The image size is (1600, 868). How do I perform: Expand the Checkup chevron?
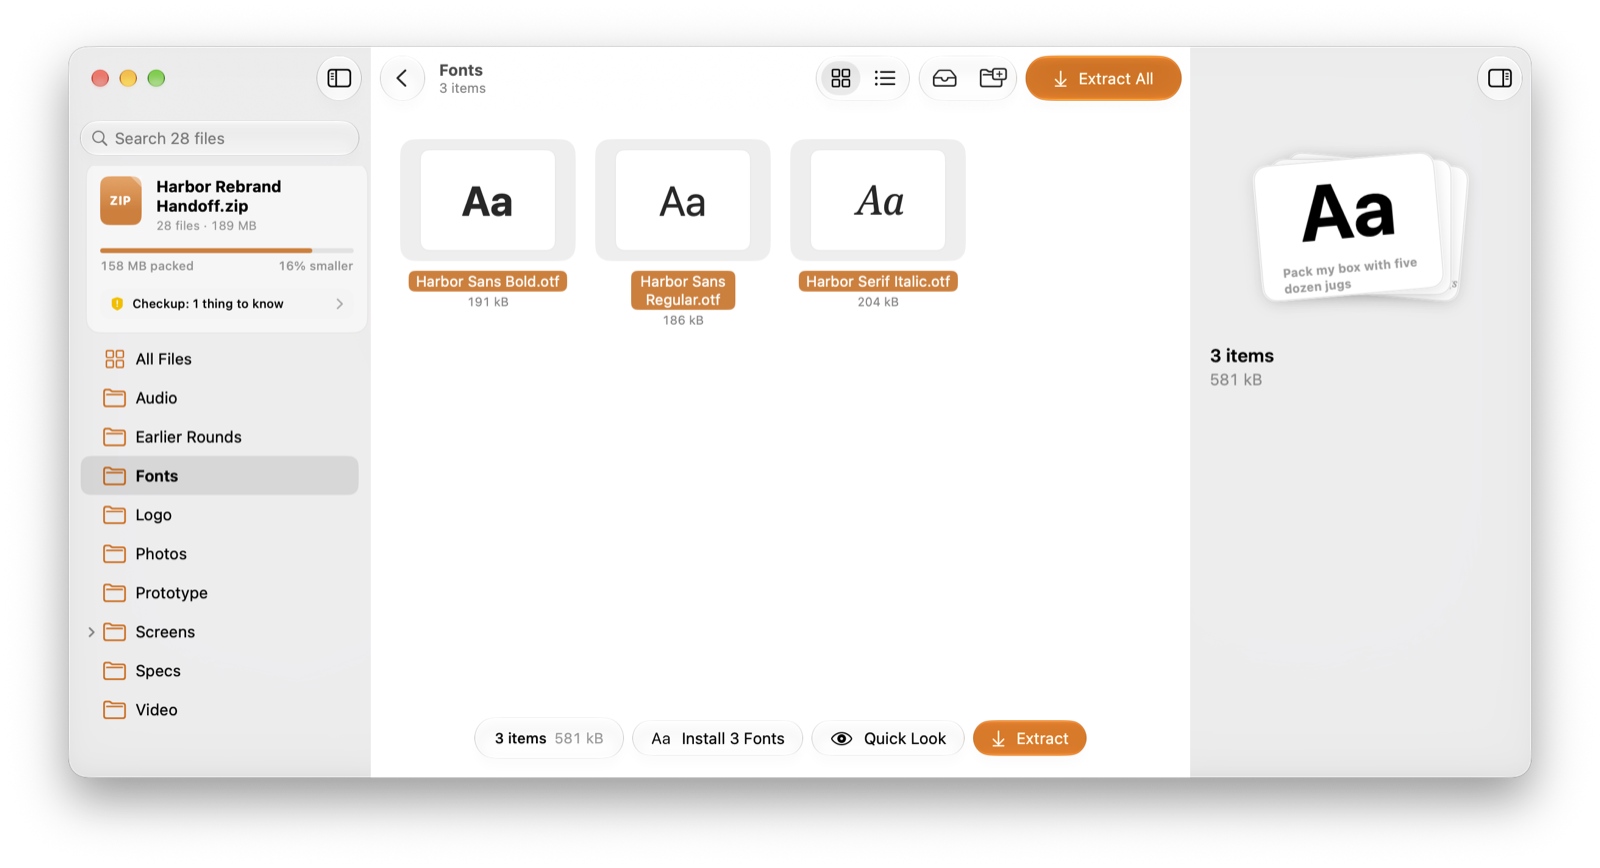(340, 304)
